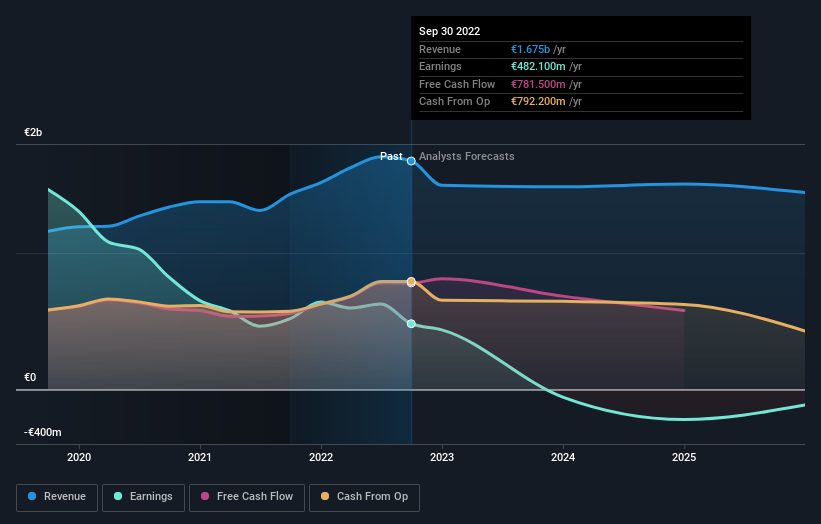821x524 pixels.
Task: Select the 2021 x-axis label
Action: (200, 458)
